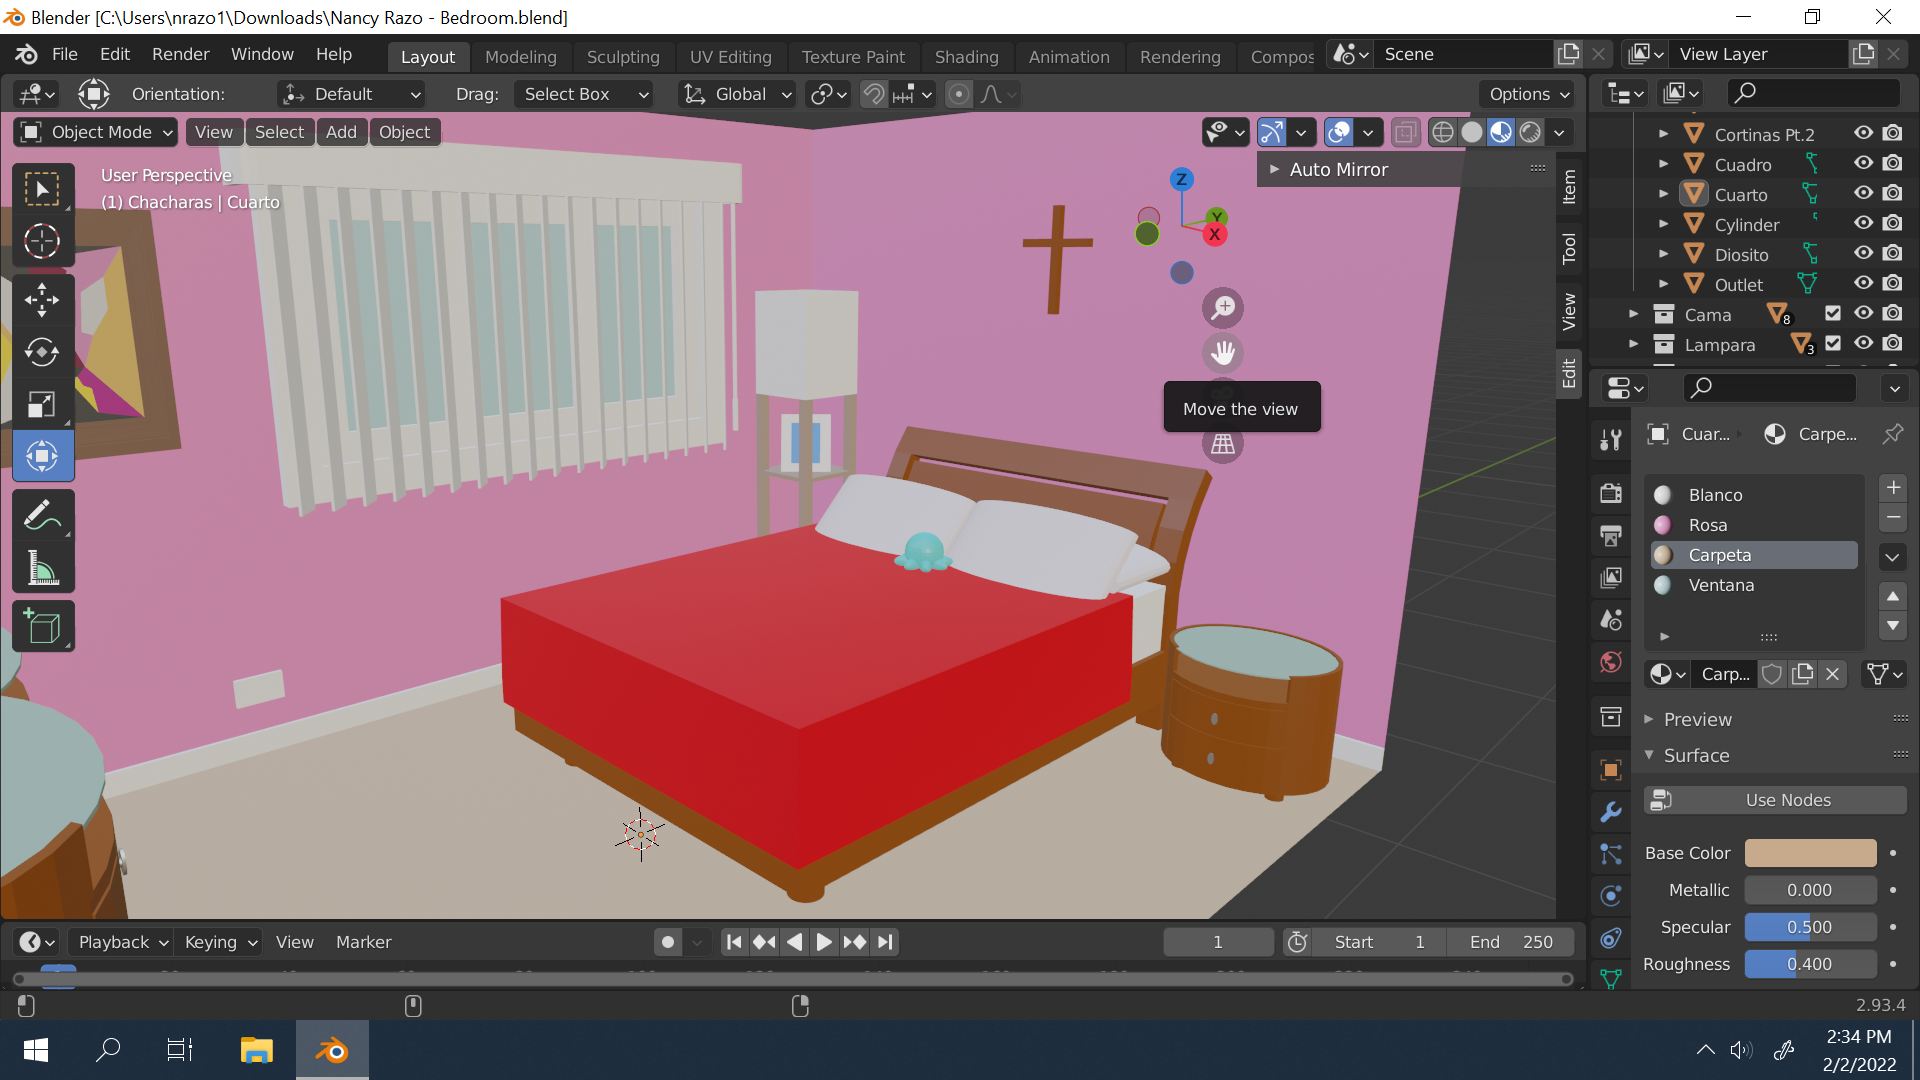This screenshot has width=1920, height=1080.
Task: Select the Annotate tool
Action: tap(42, 515)
